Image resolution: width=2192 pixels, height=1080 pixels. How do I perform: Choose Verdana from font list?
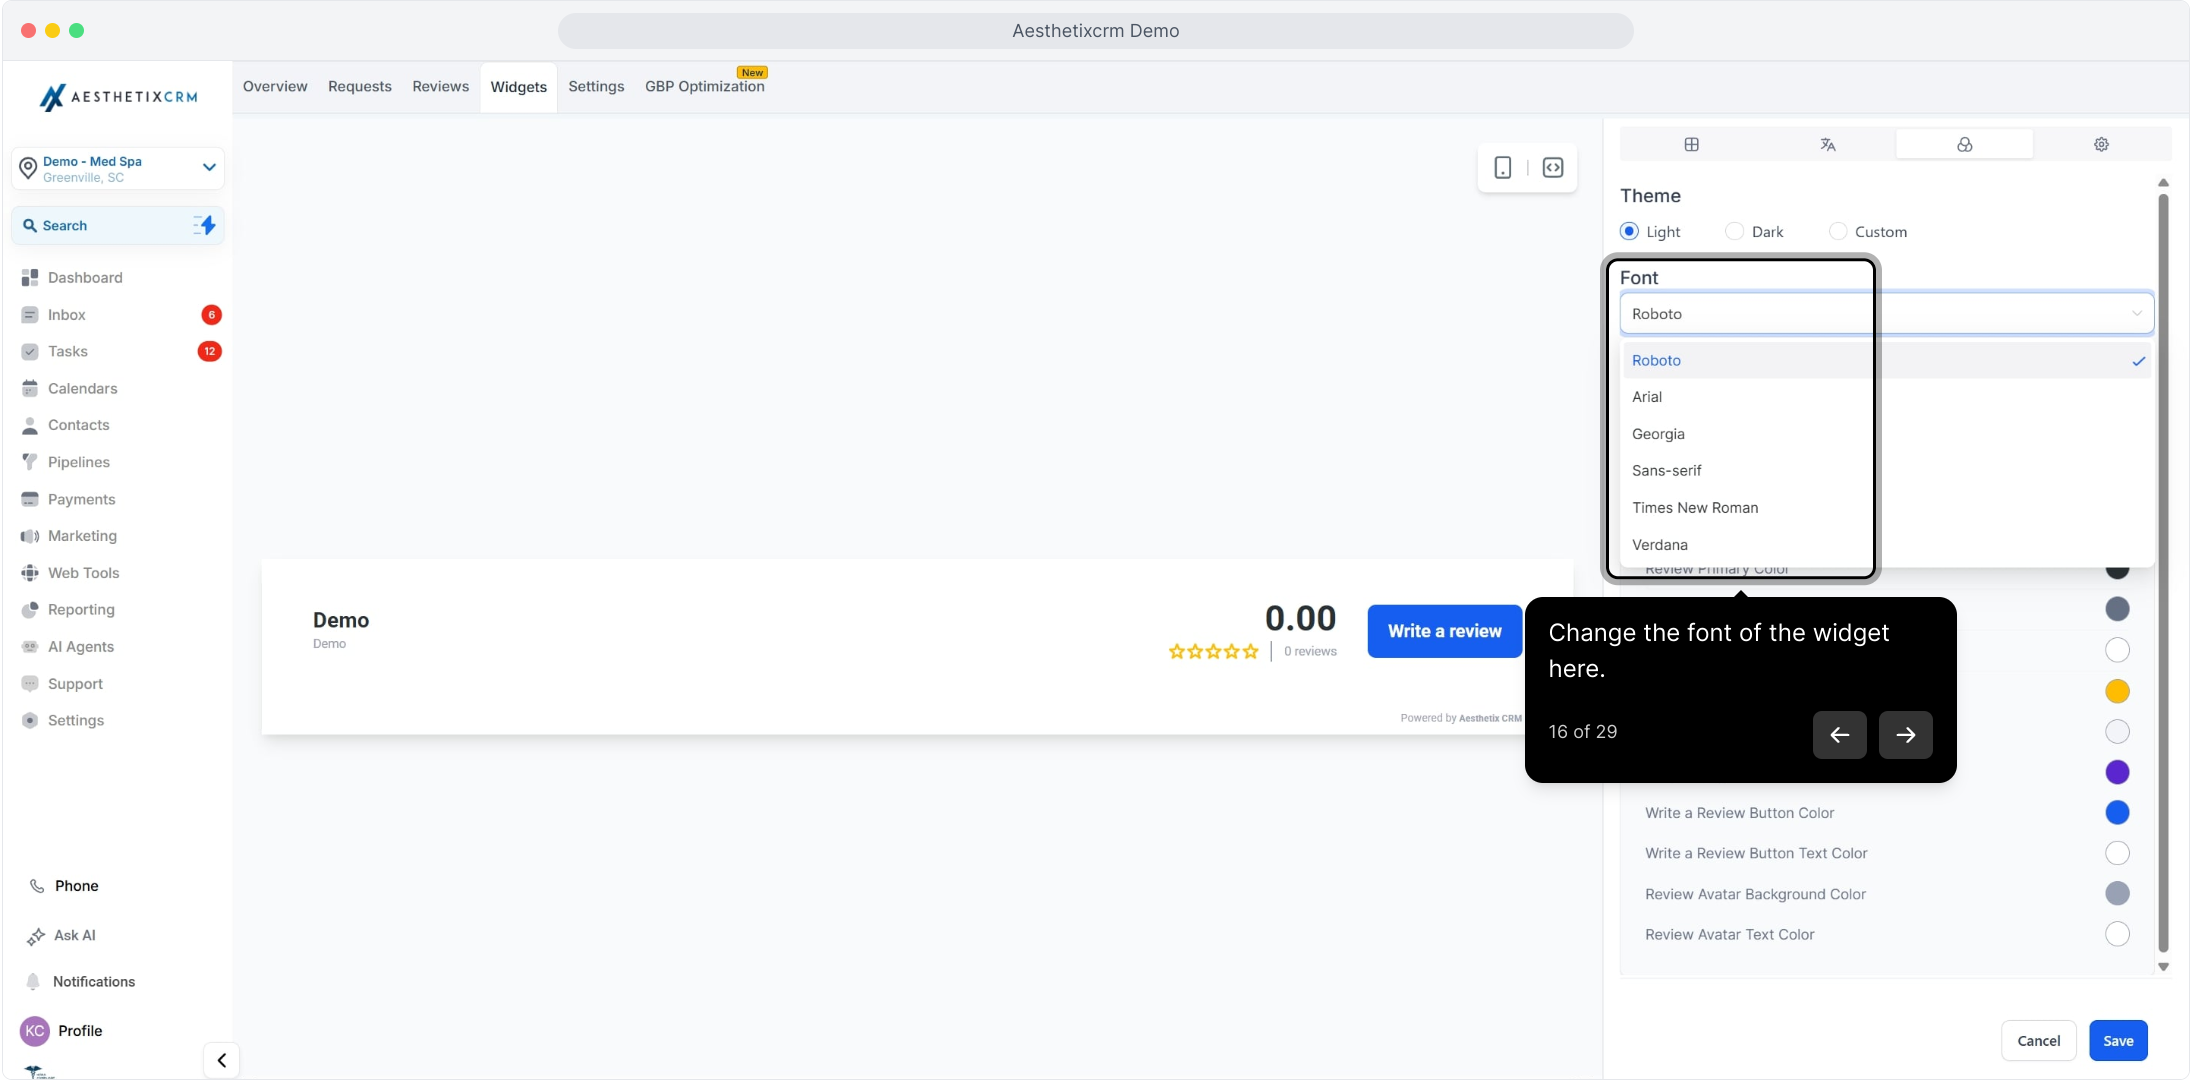pyautogui.click(x=1886, y=545)
